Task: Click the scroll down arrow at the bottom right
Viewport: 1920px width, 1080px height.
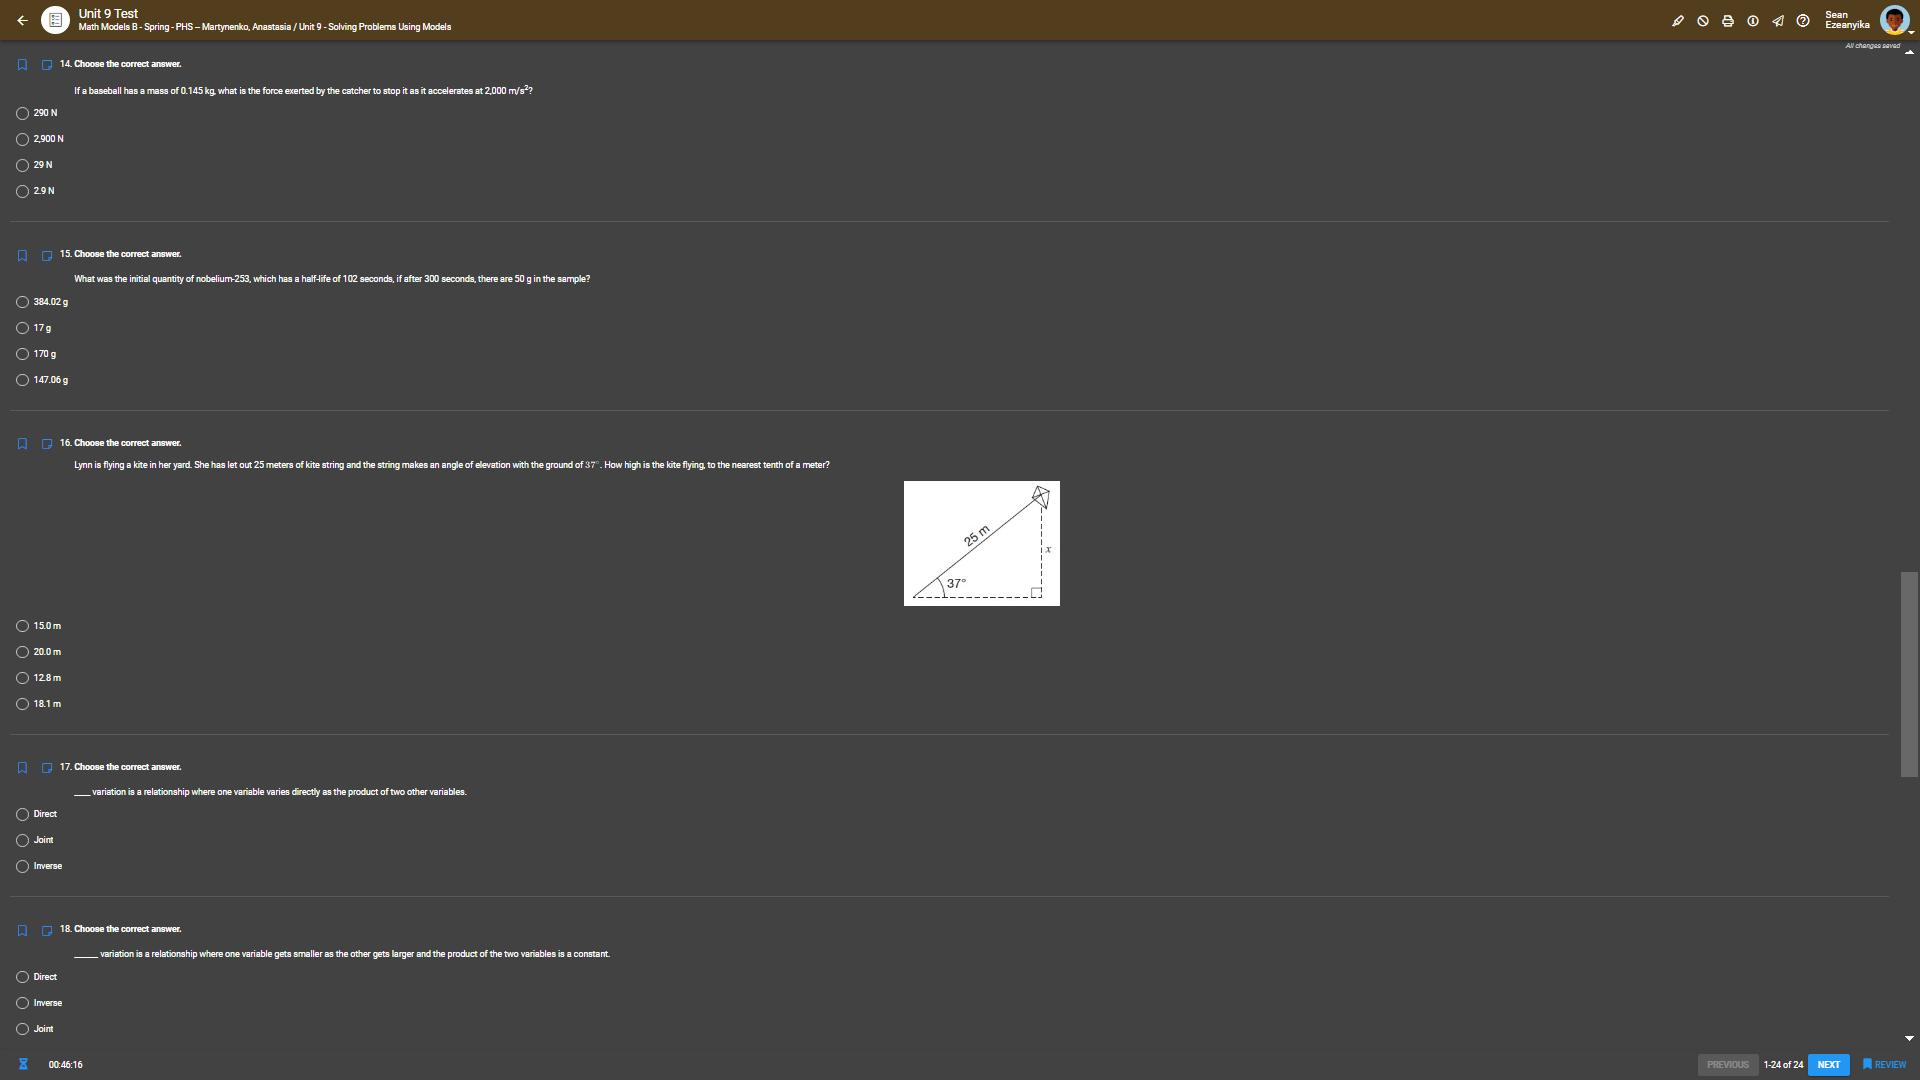Action: [1909, 1038]
